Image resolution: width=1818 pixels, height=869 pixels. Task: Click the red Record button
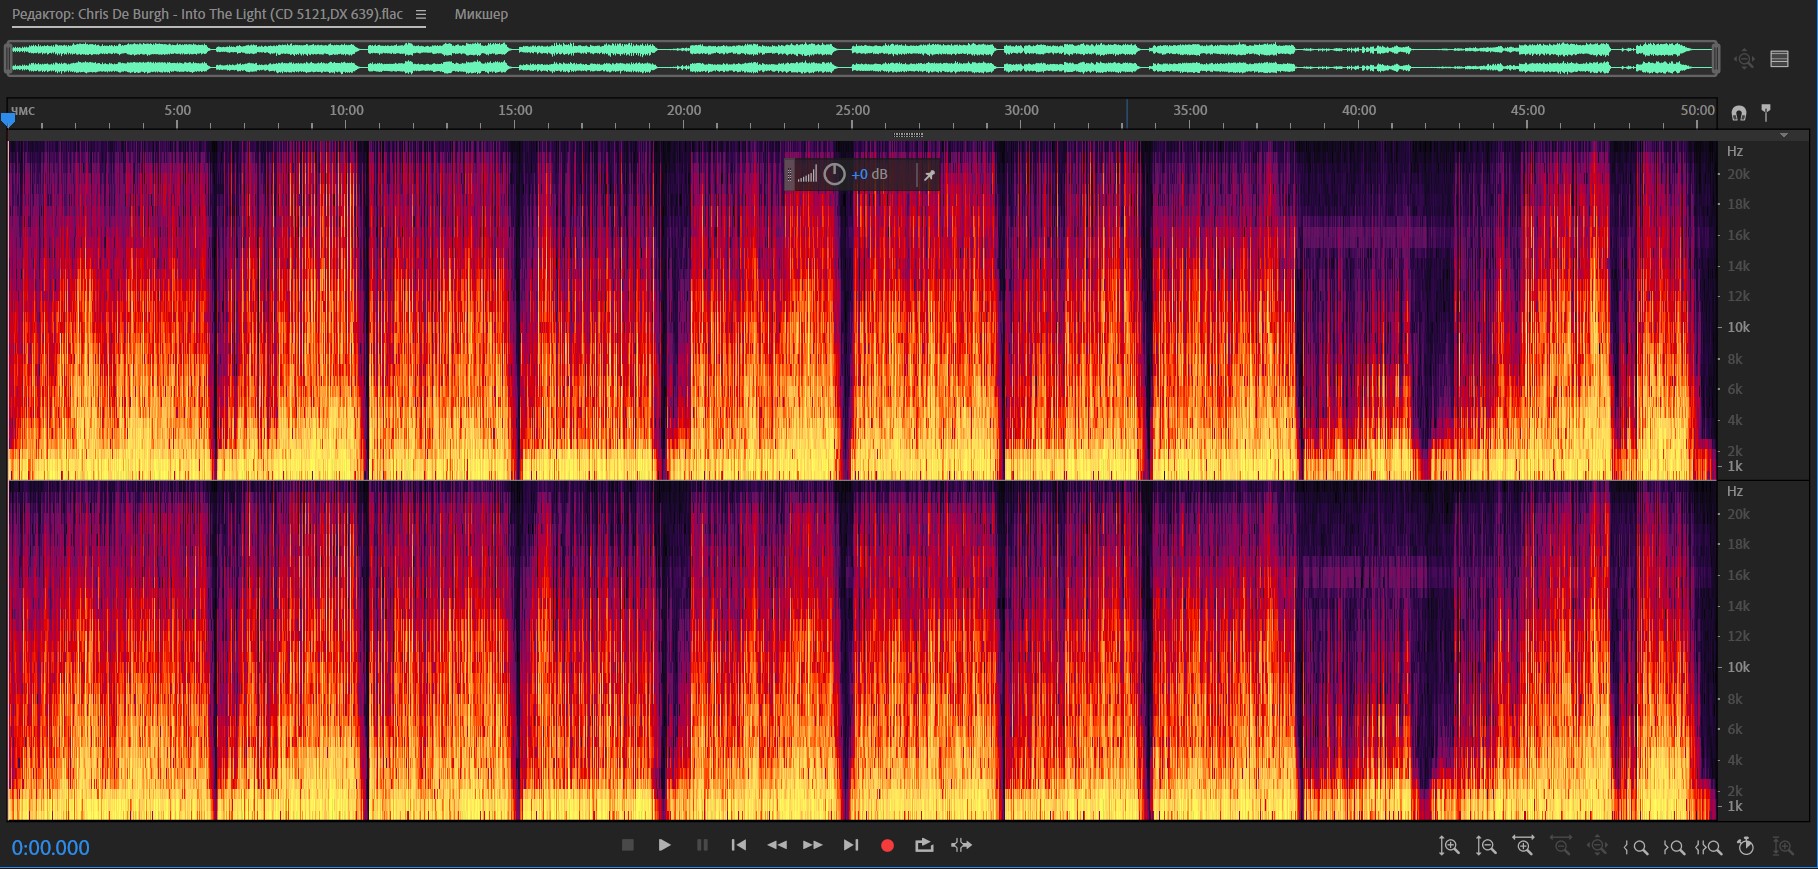(x=886, y=846)
